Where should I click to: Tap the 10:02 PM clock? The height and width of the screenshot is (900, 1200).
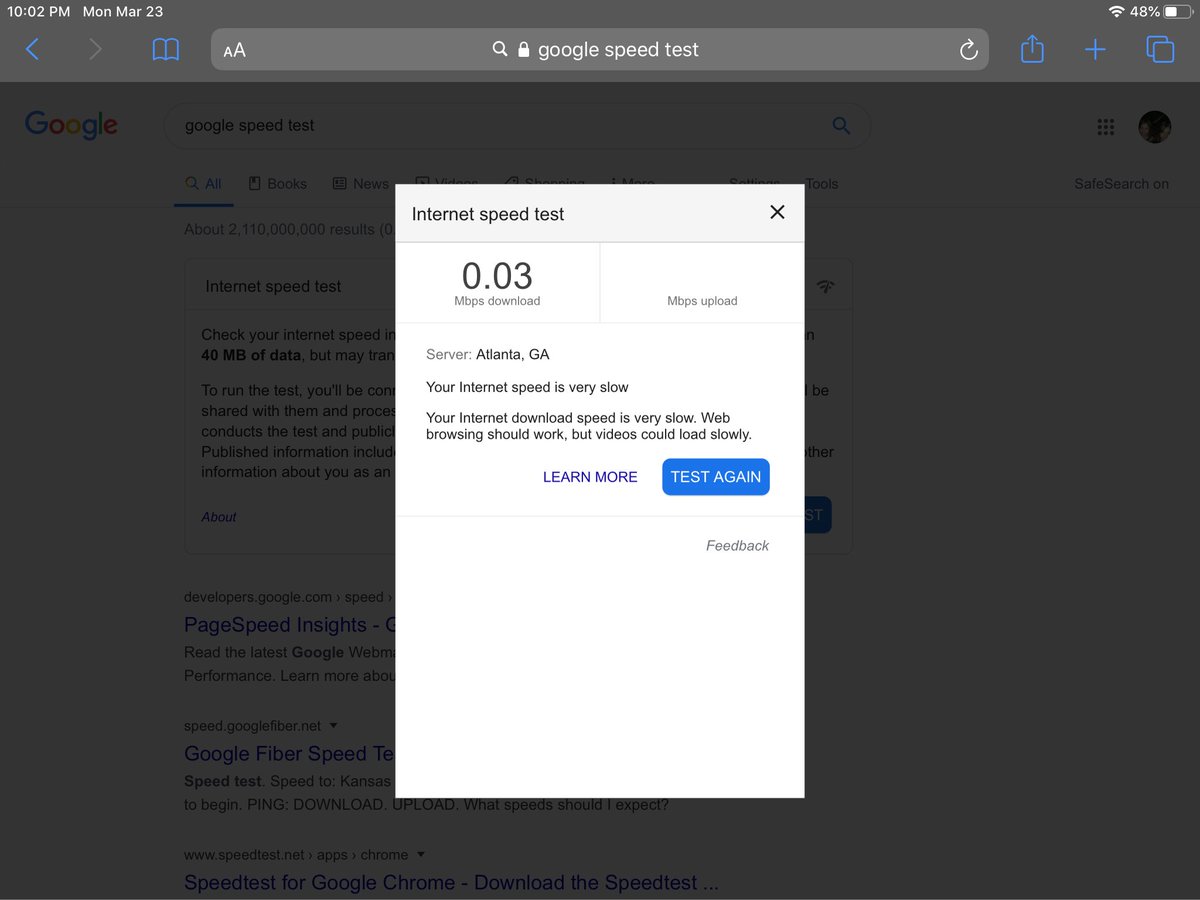[38, 12]
